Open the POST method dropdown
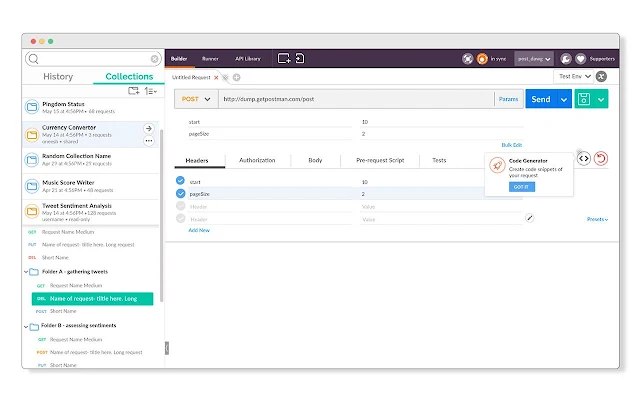 point(196,99)
